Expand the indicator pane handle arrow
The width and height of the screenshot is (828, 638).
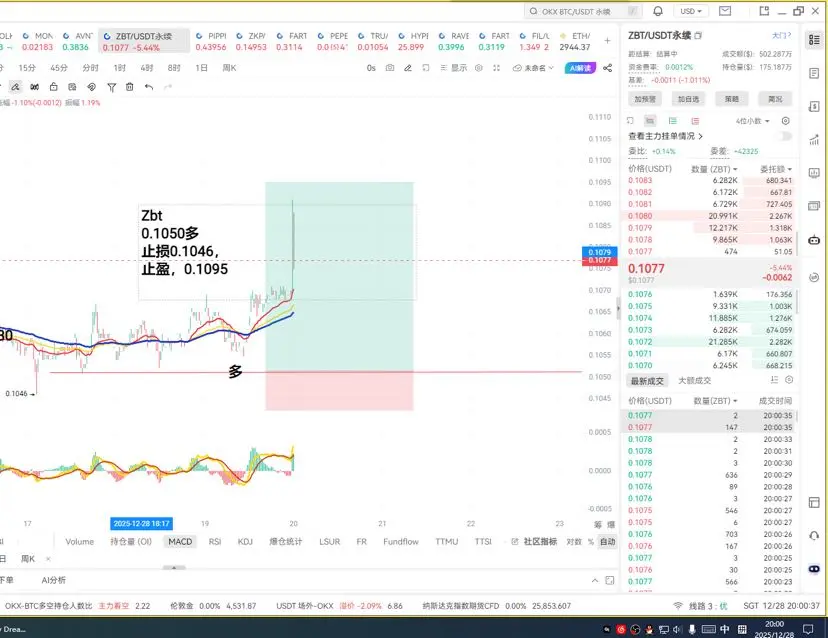(174, 568)
